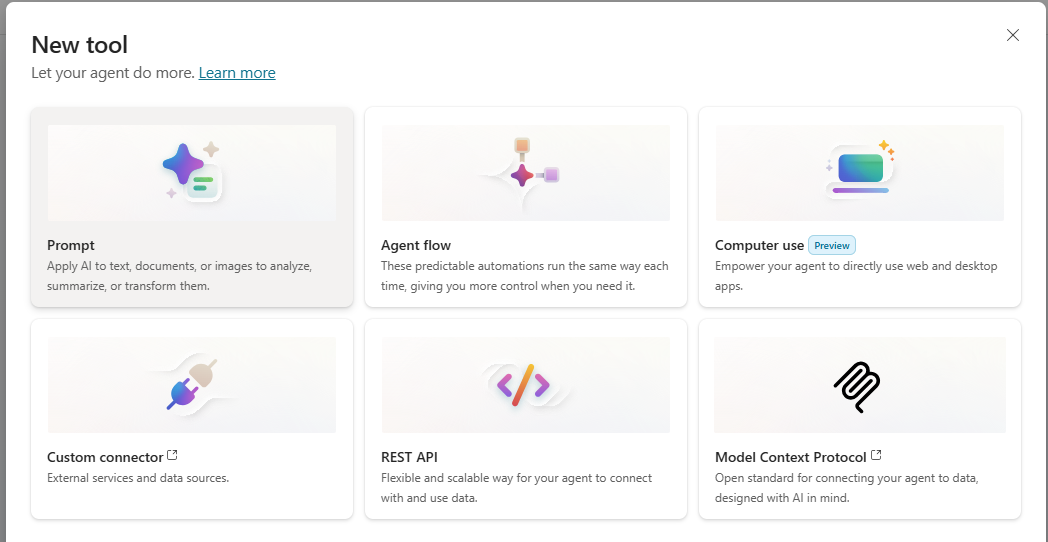Select the Computer use title
The width and height of the screenshot is (1048, 542).
(759, 245)
